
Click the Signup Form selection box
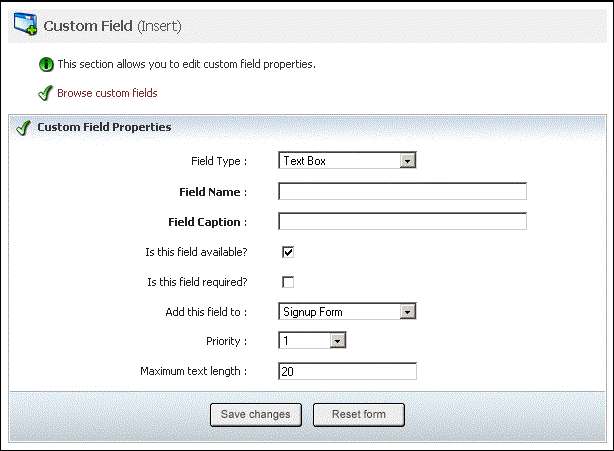(x=347, y=312)
